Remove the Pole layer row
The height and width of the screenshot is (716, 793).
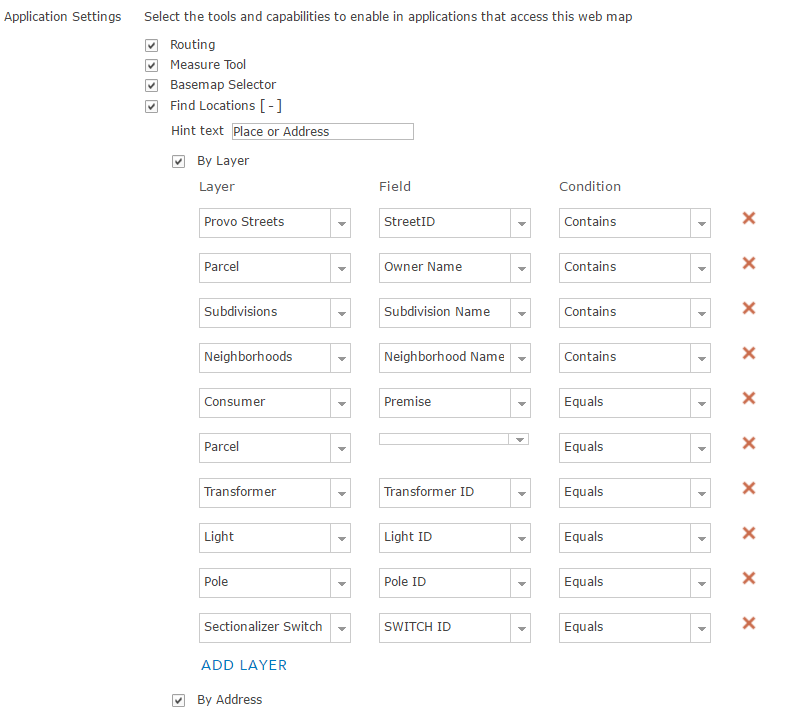click(x=748, y=578)
